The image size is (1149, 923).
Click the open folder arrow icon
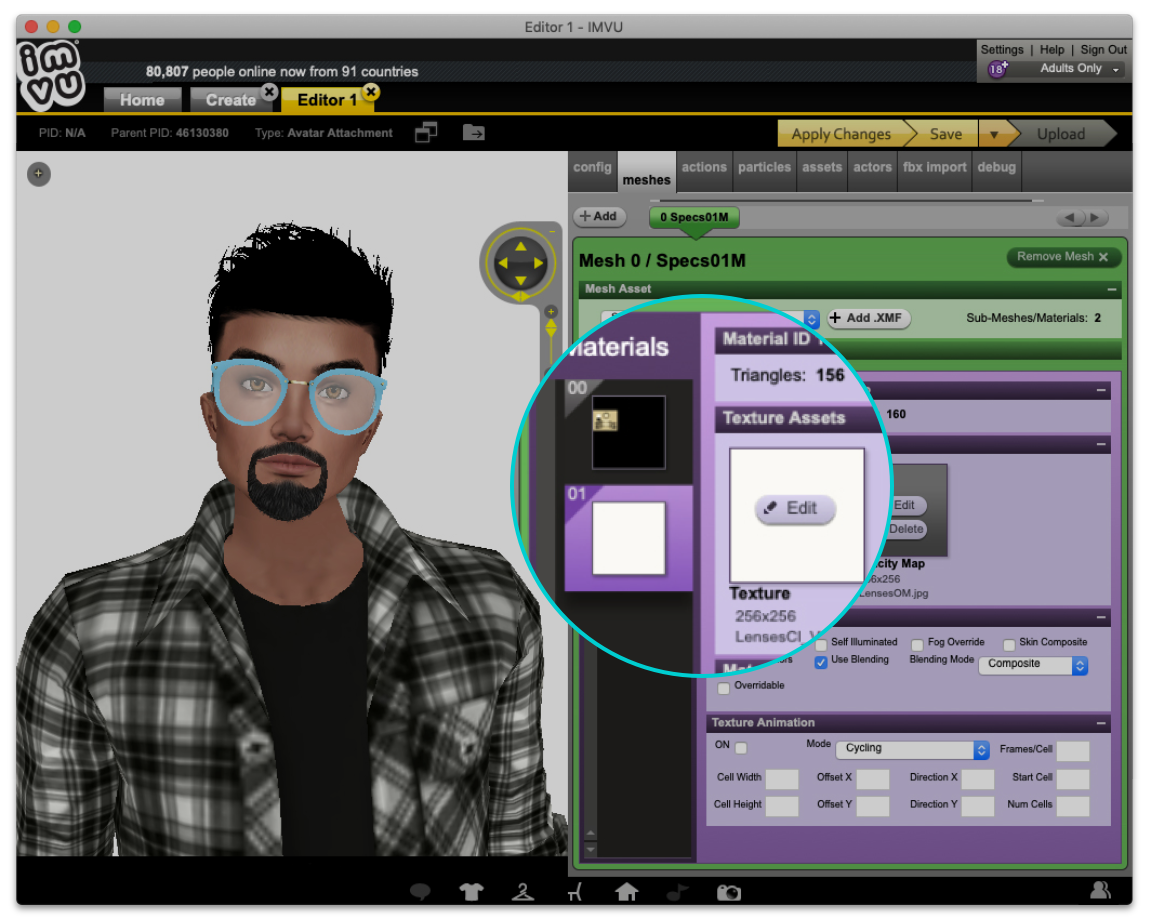pyautogui.click(x=473, y=133)
